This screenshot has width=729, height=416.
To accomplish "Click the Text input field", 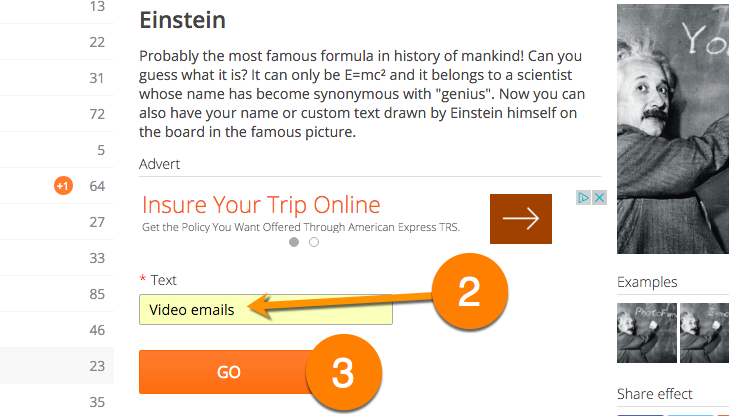I will [x=265, y=310].
